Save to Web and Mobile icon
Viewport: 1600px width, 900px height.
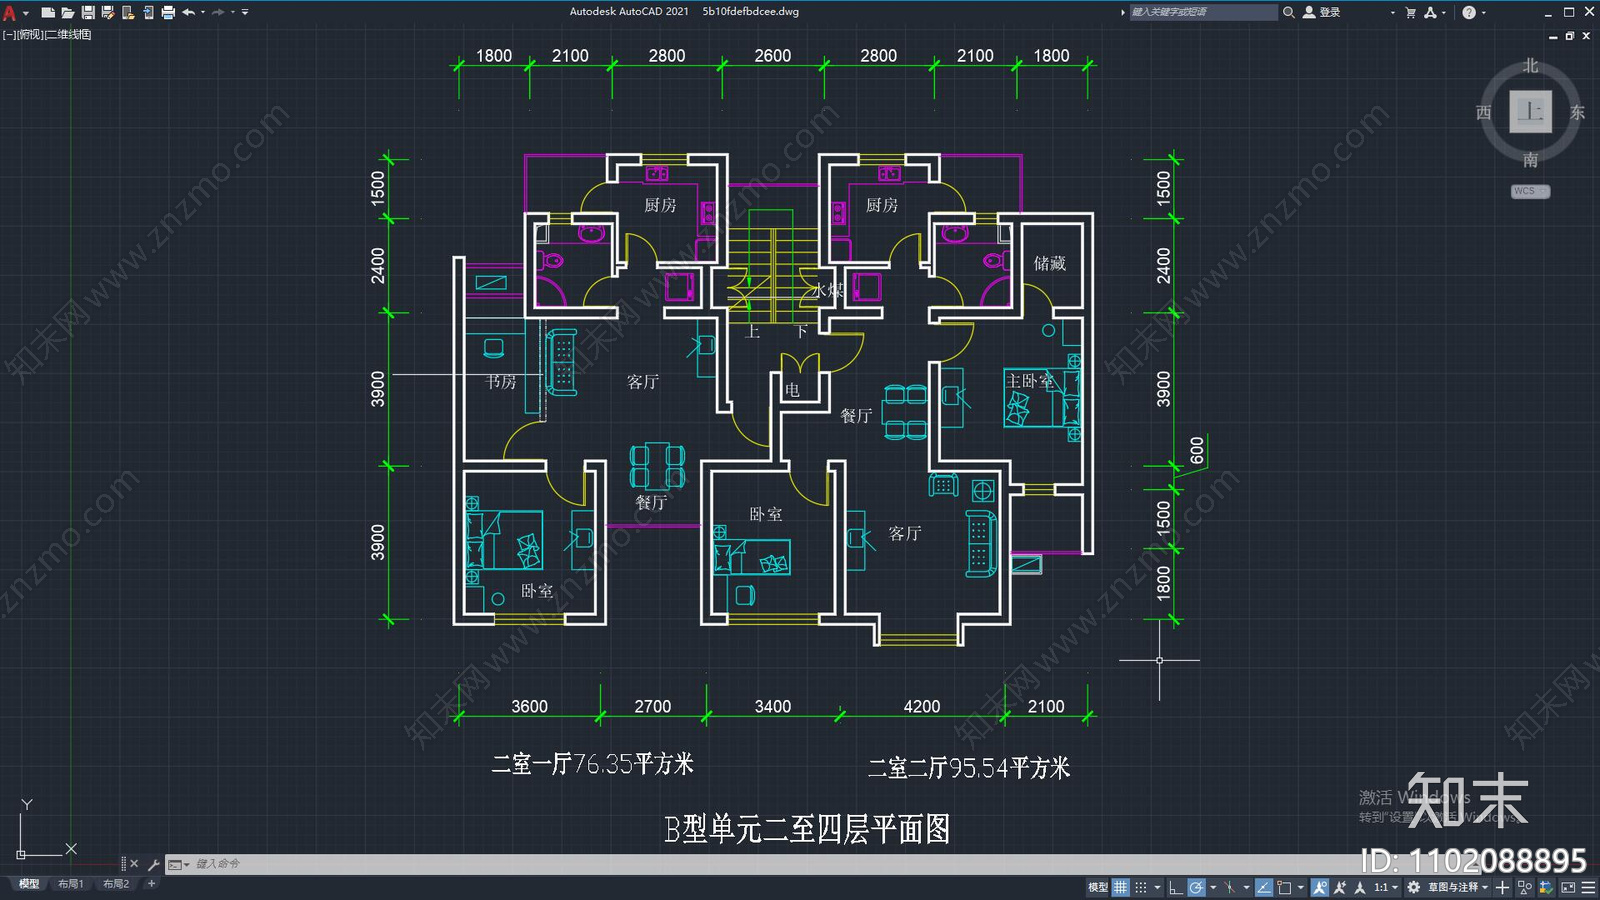coord(148,12)
